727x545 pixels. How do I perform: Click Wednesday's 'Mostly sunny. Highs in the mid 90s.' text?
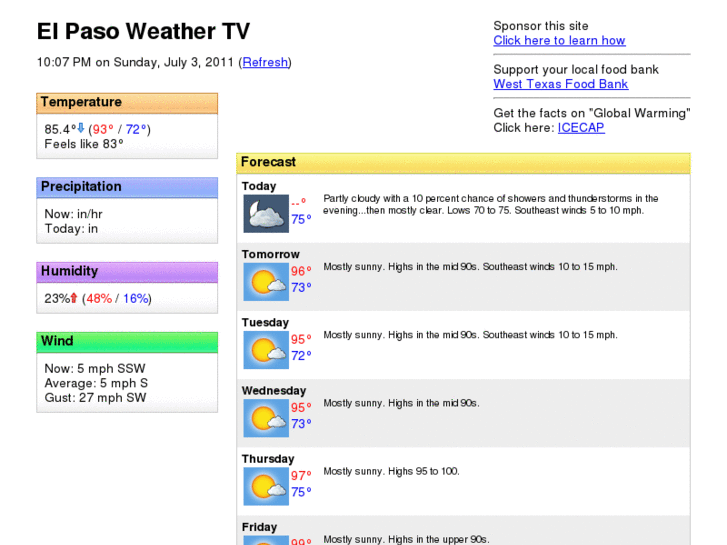pos(401,403)
